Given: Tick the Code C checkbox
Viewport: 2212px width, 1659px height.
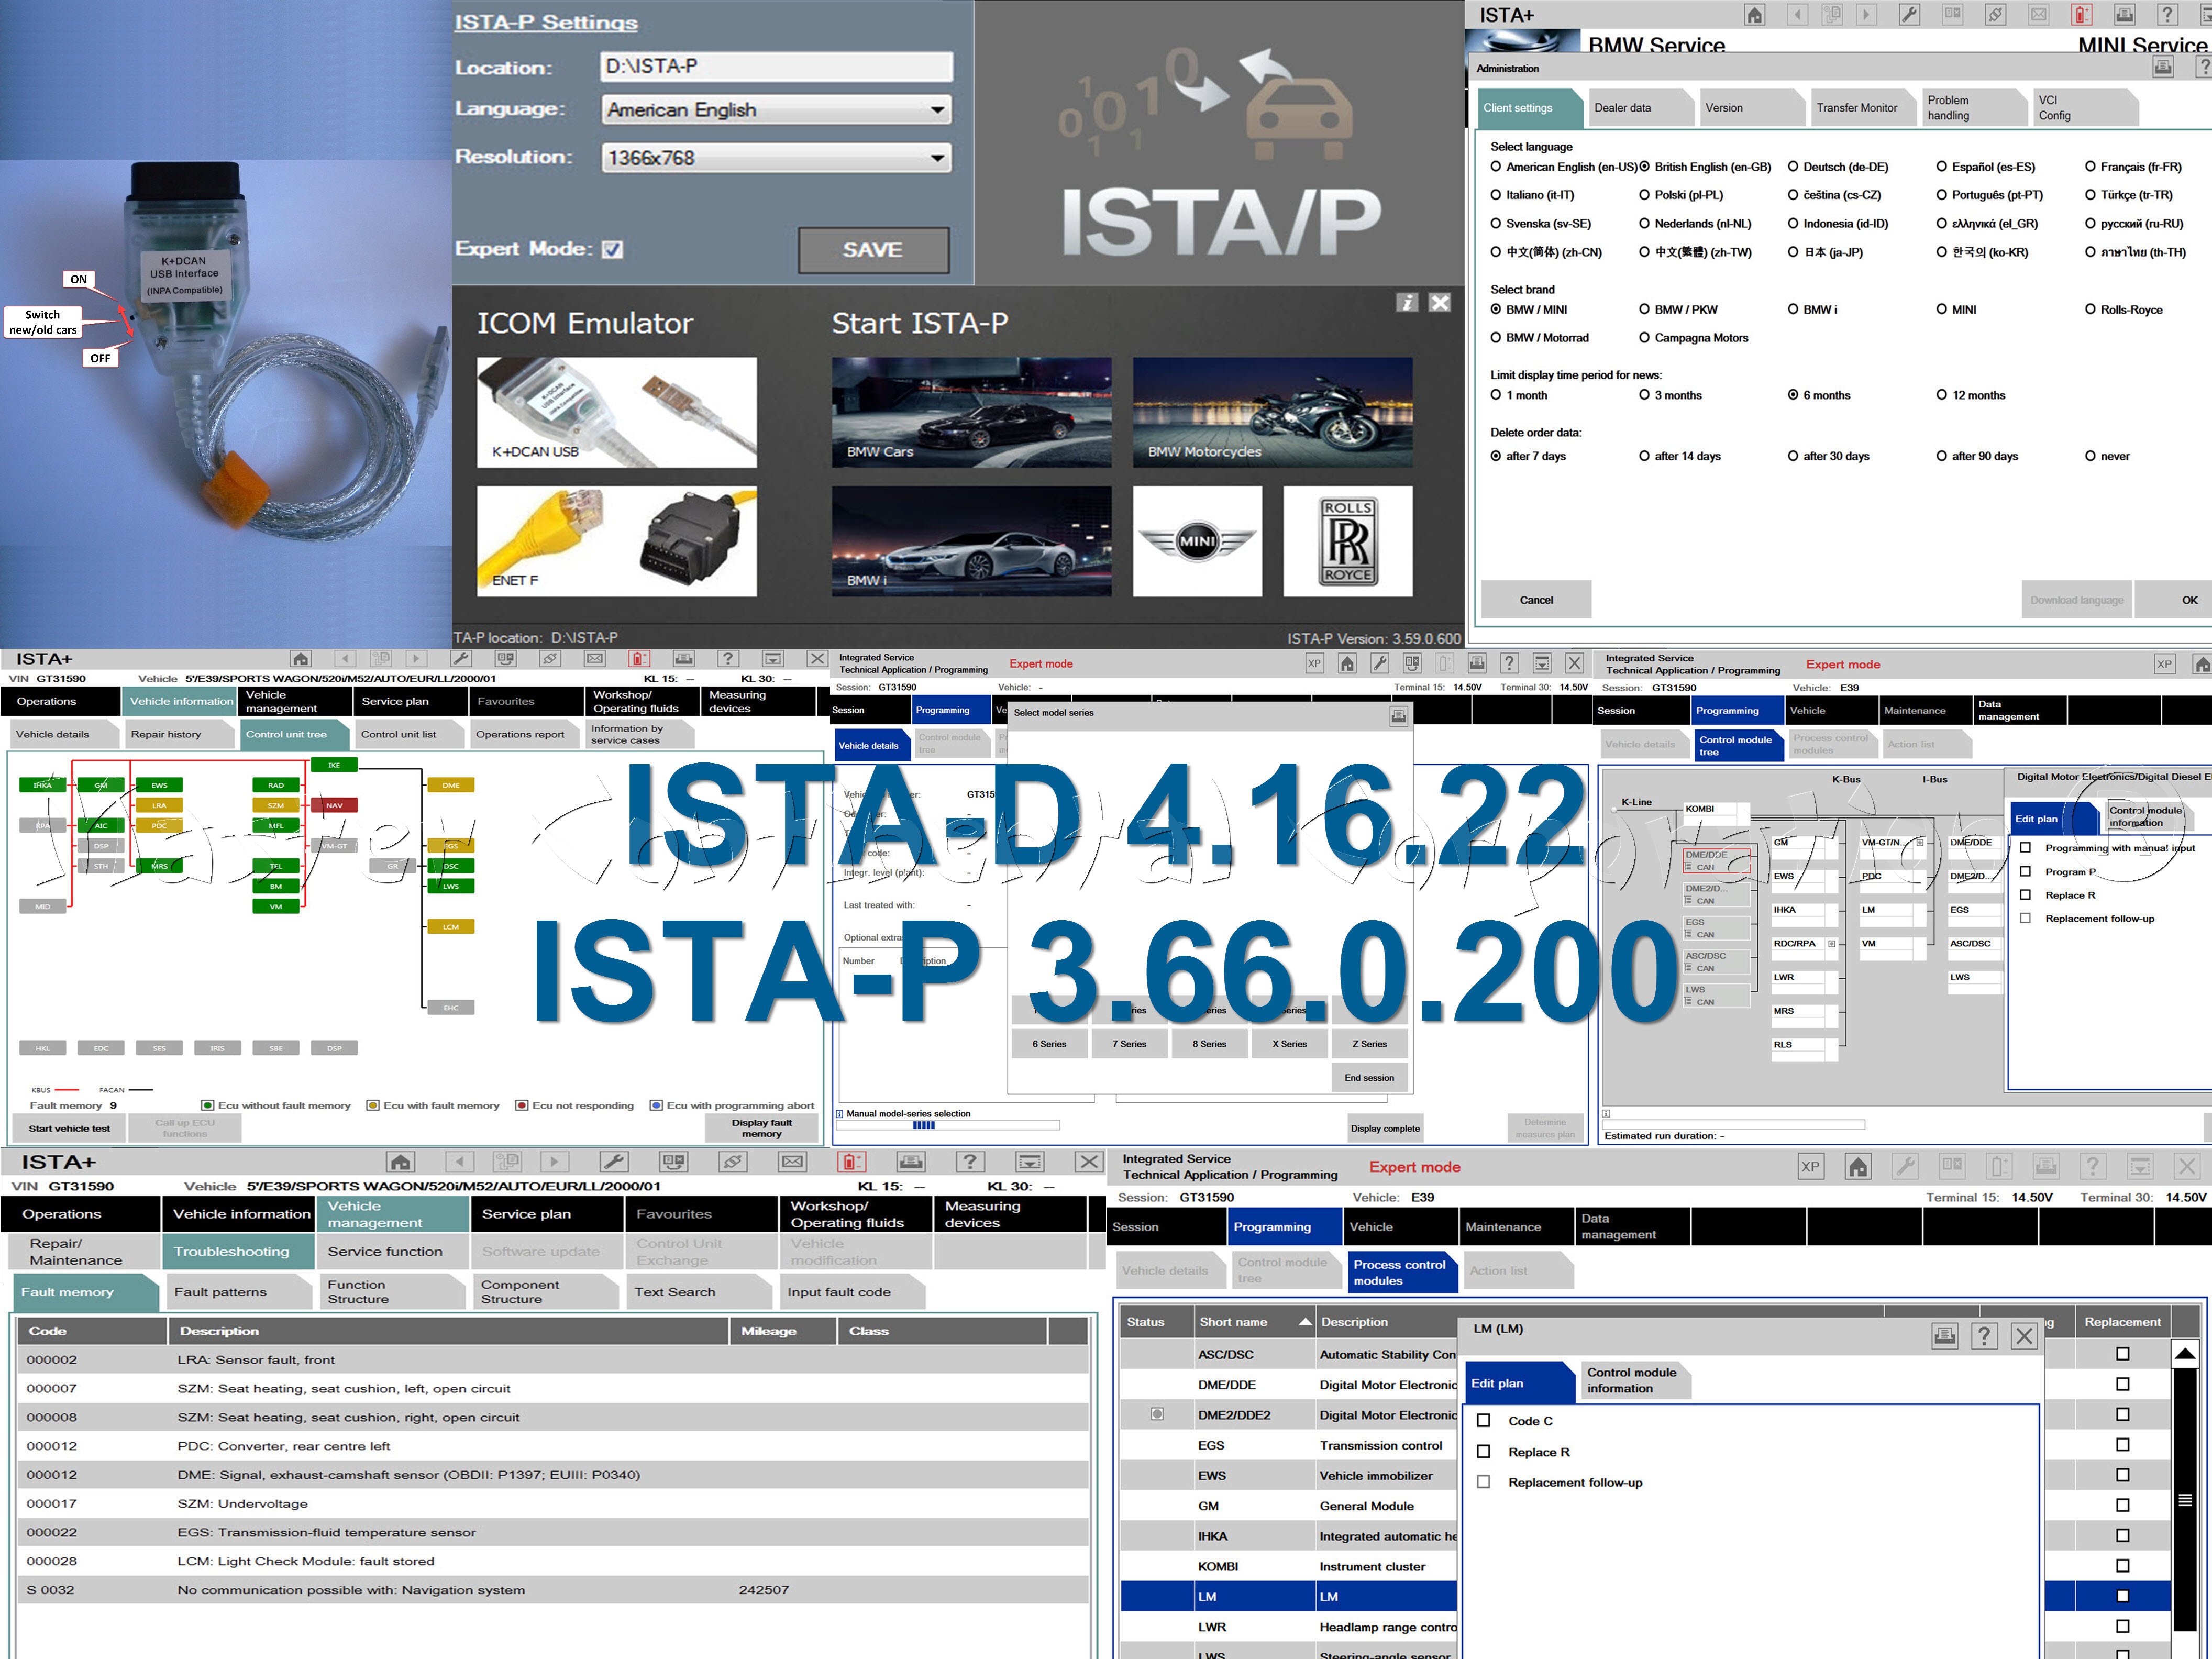Looking at the screenshot, I should click(x=1484, y=1421).
